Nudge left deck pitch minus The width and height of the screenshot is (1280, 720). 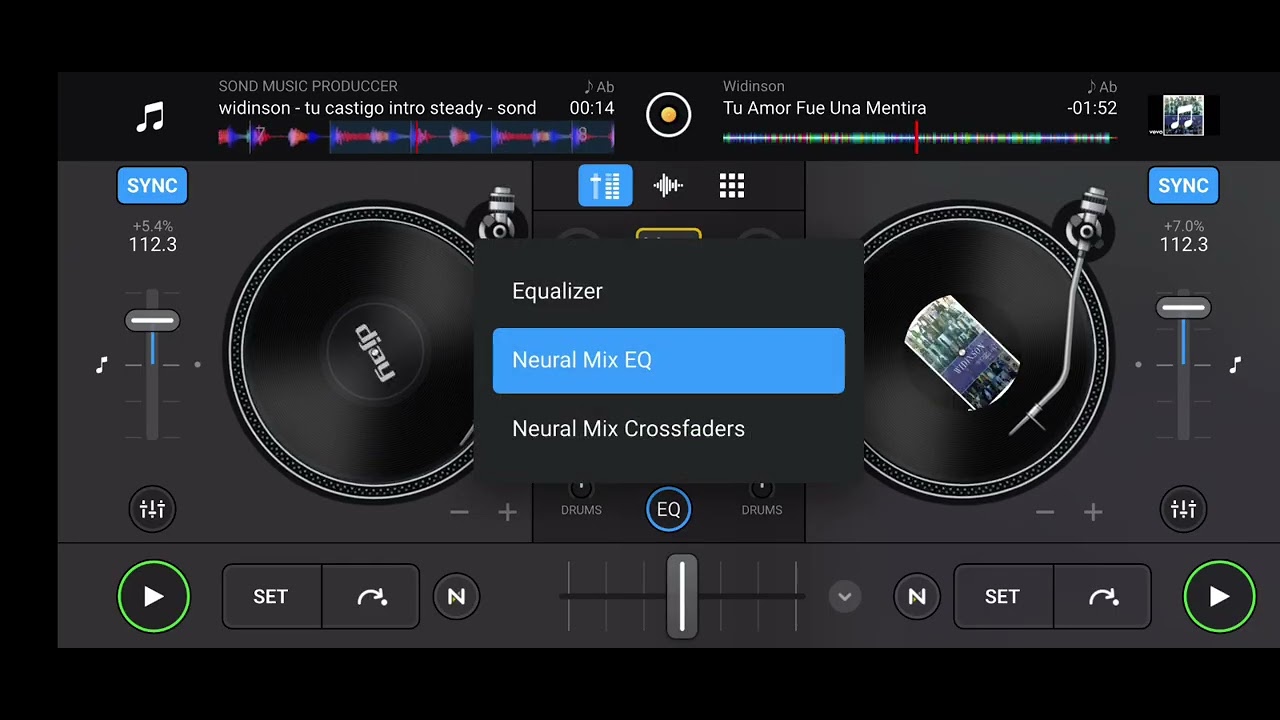459,513
